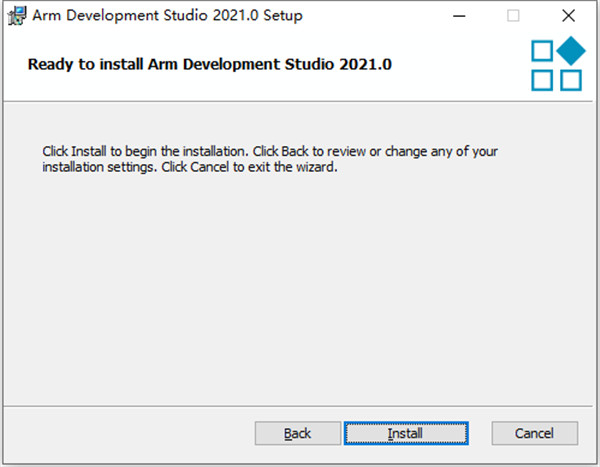This screenshot has height=467, width=600.
Task: Click the empty area left of the Back button
Action: pos(130,433)
